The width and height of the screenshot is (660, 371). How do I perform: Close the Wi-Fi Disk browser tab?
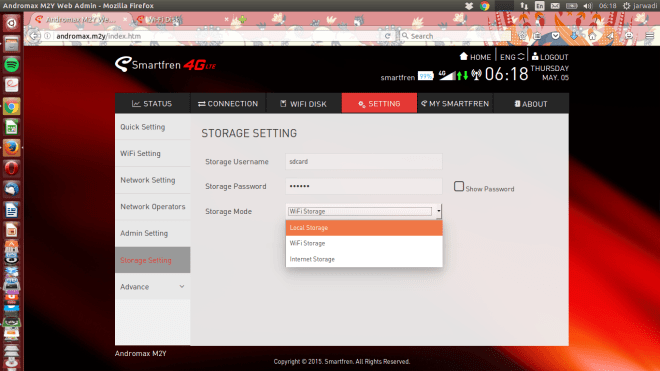tap(226, 19)
